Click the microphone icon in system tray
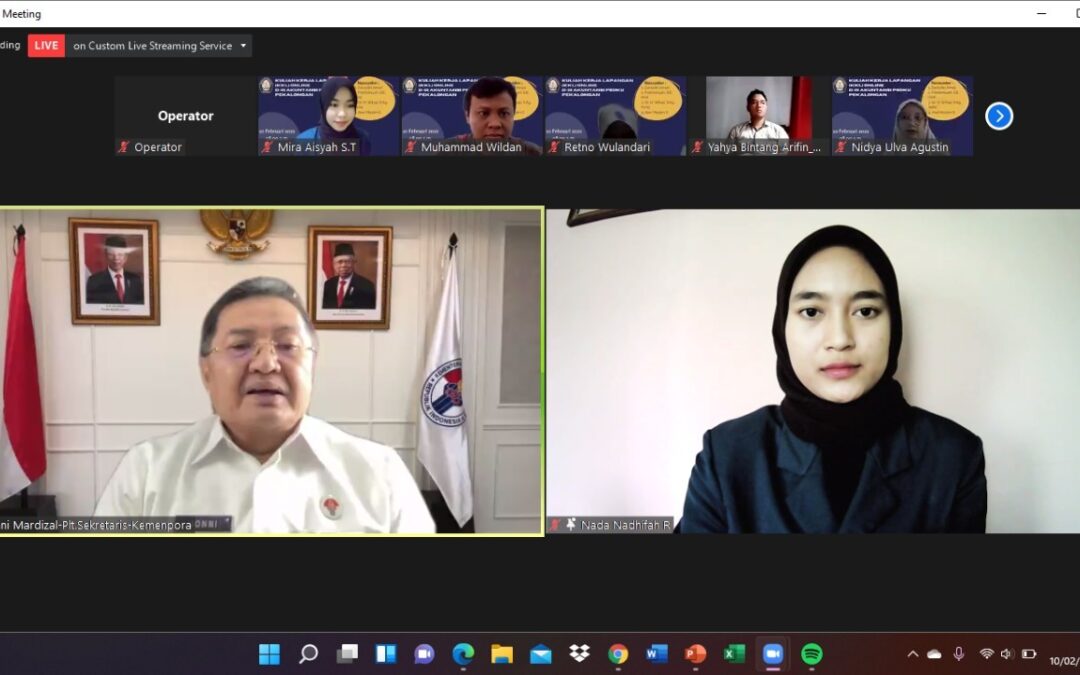Viewport: 1080px width, 675px height. (959, 654)
